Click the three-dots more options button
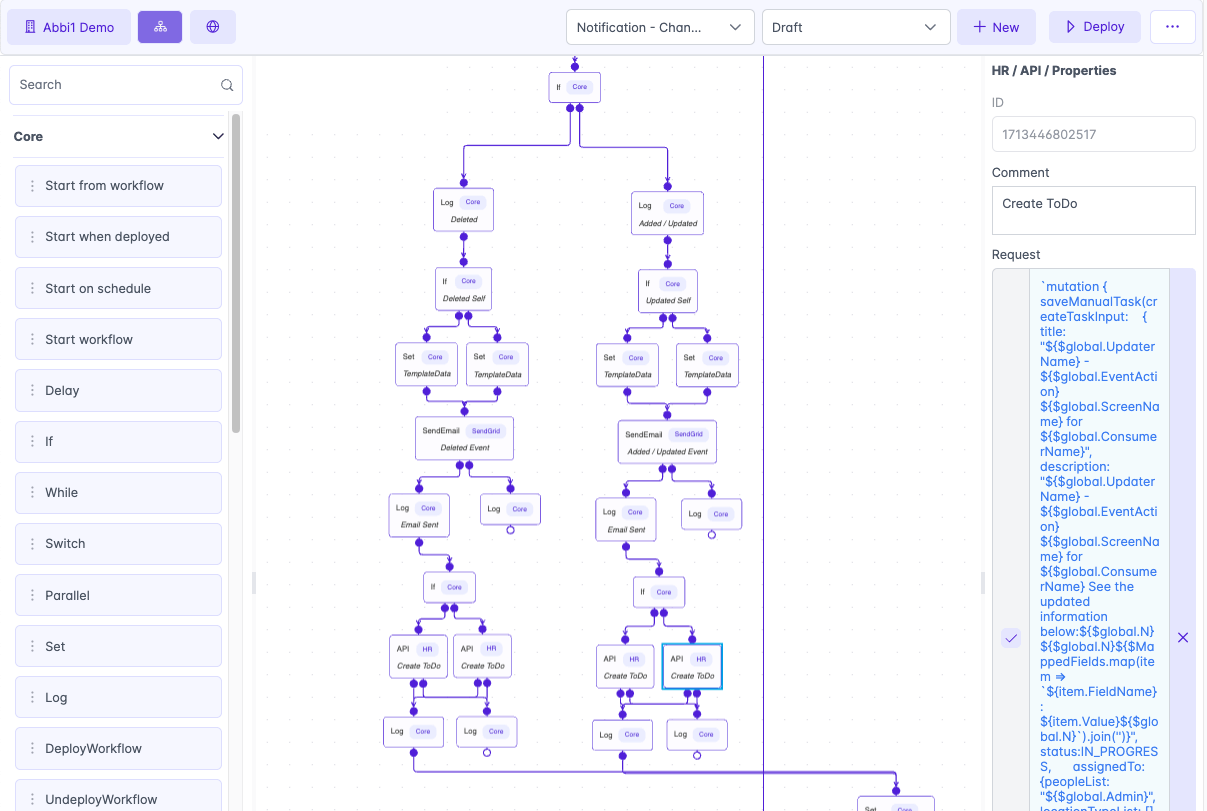 [x=1172, y=27]
